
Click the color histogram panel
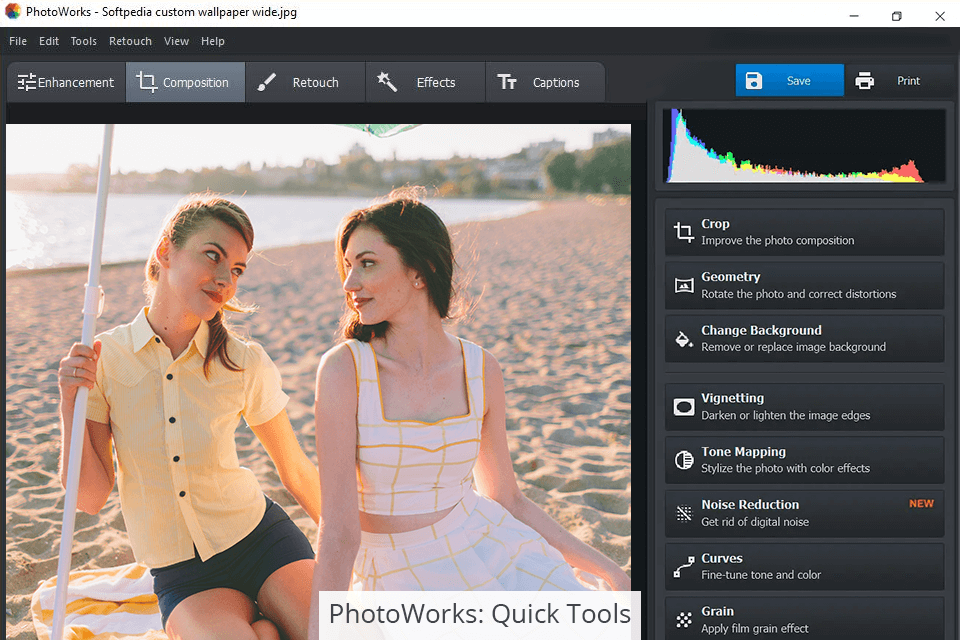click(804, 146)
